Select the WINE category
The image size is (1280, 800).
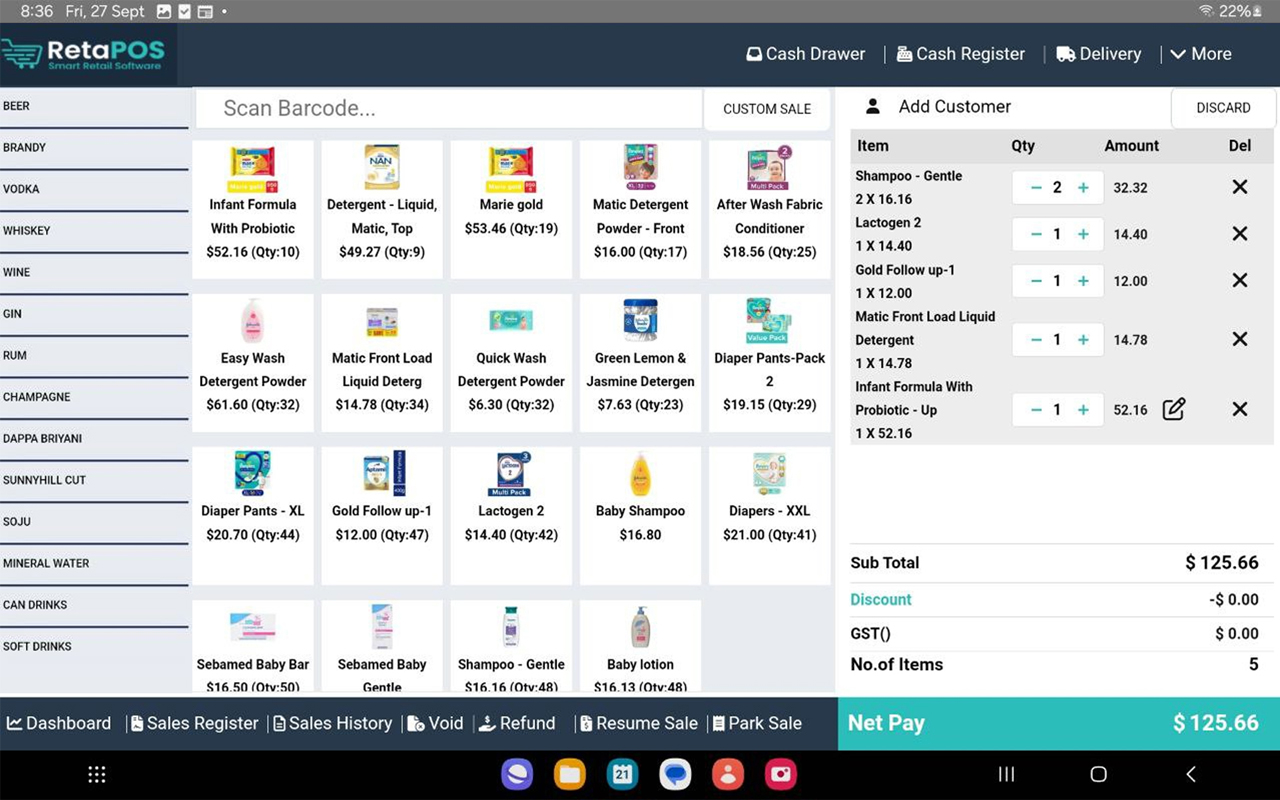coord(94,273)
